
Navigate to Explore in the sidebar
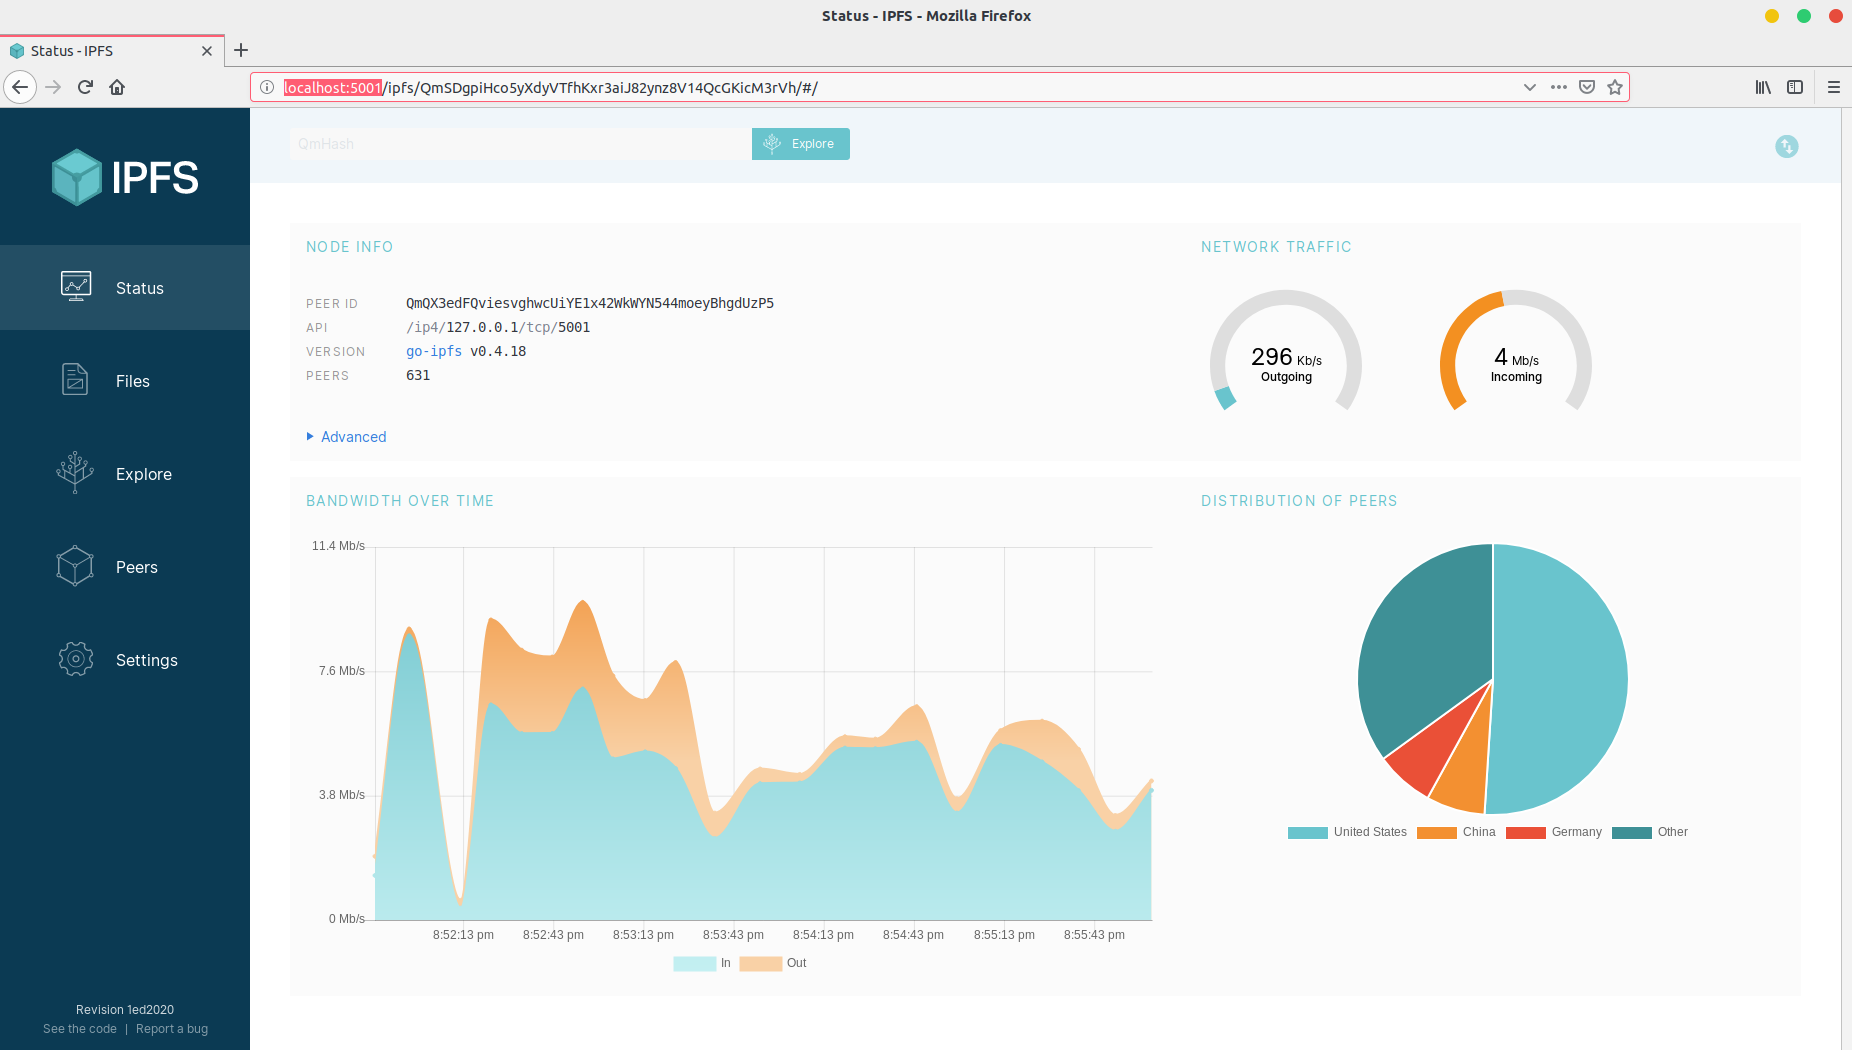(x=125, y=473)
